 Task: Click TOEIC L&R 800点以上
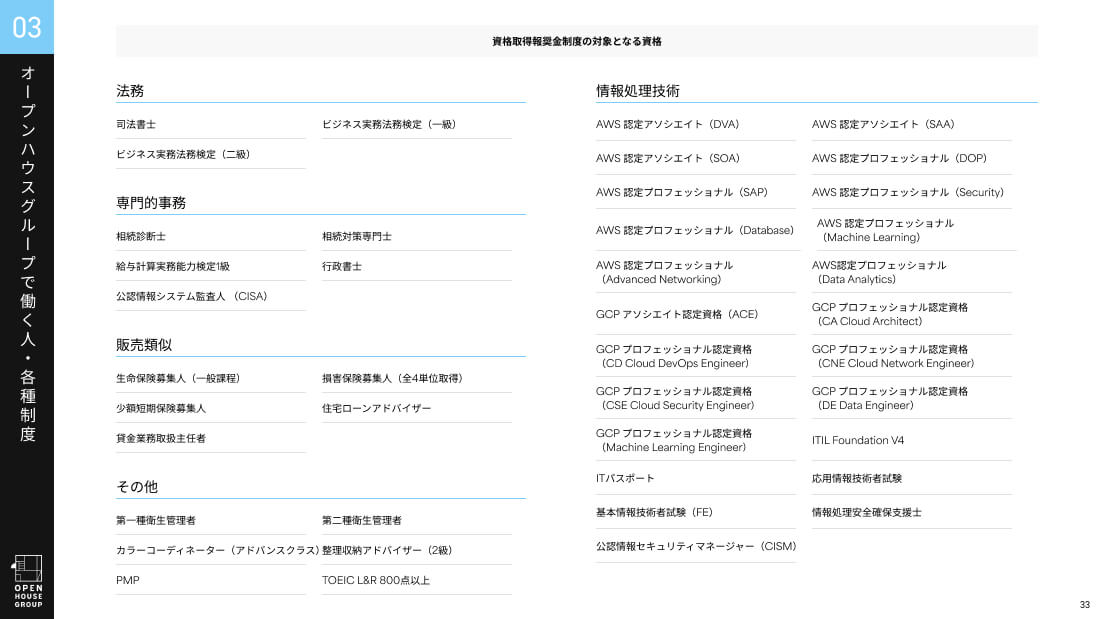(x=376, y=580)
